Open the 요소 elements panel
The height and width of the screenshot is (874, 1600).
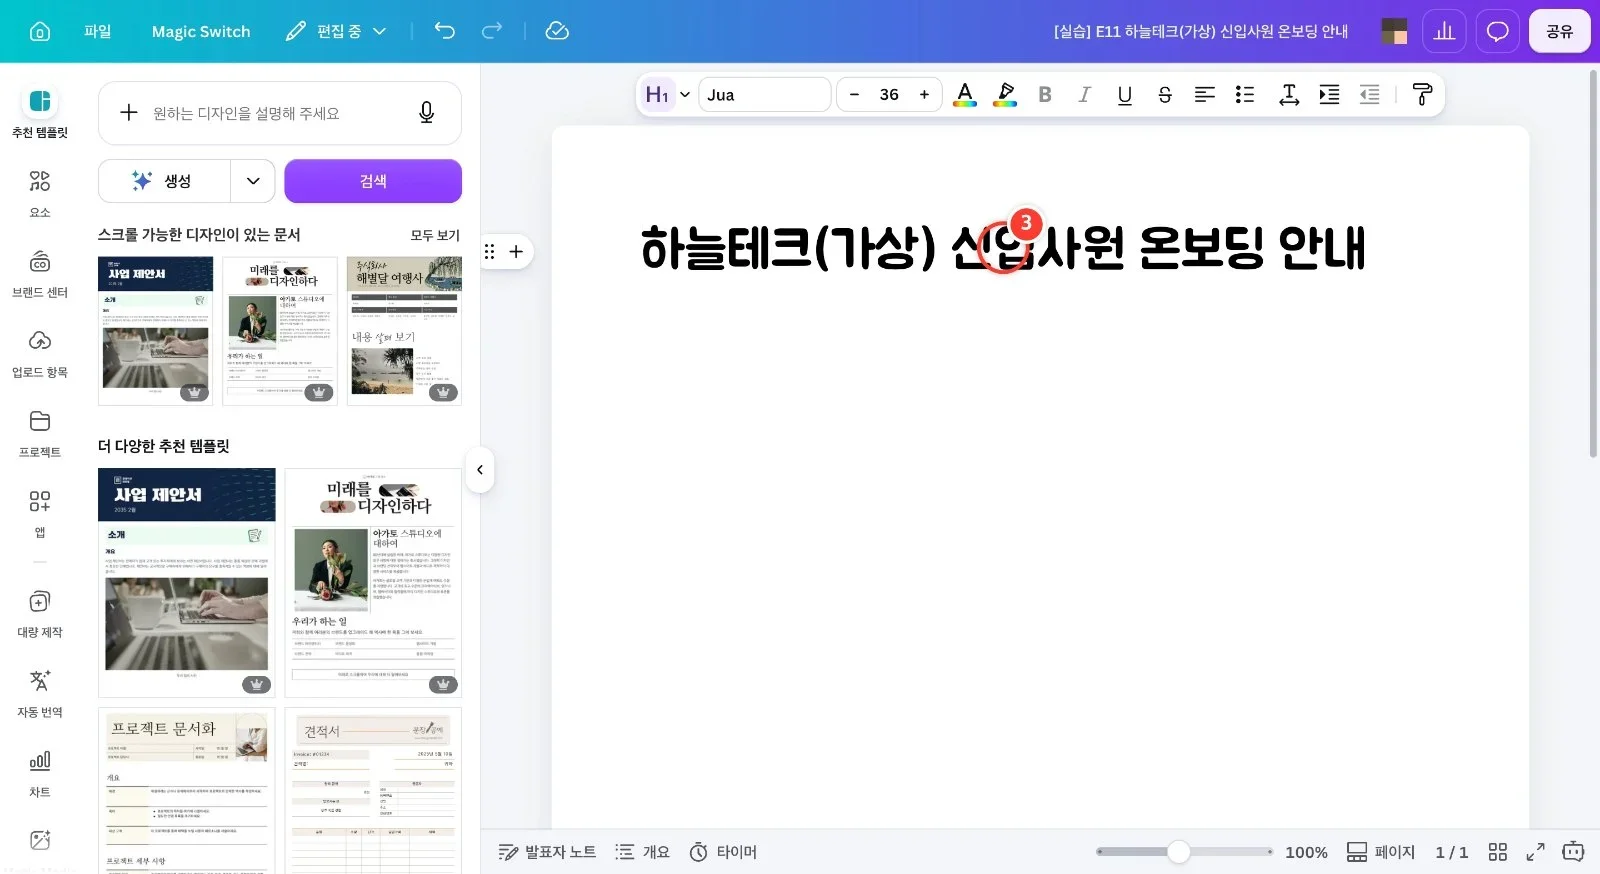click(x=40, y=193)
